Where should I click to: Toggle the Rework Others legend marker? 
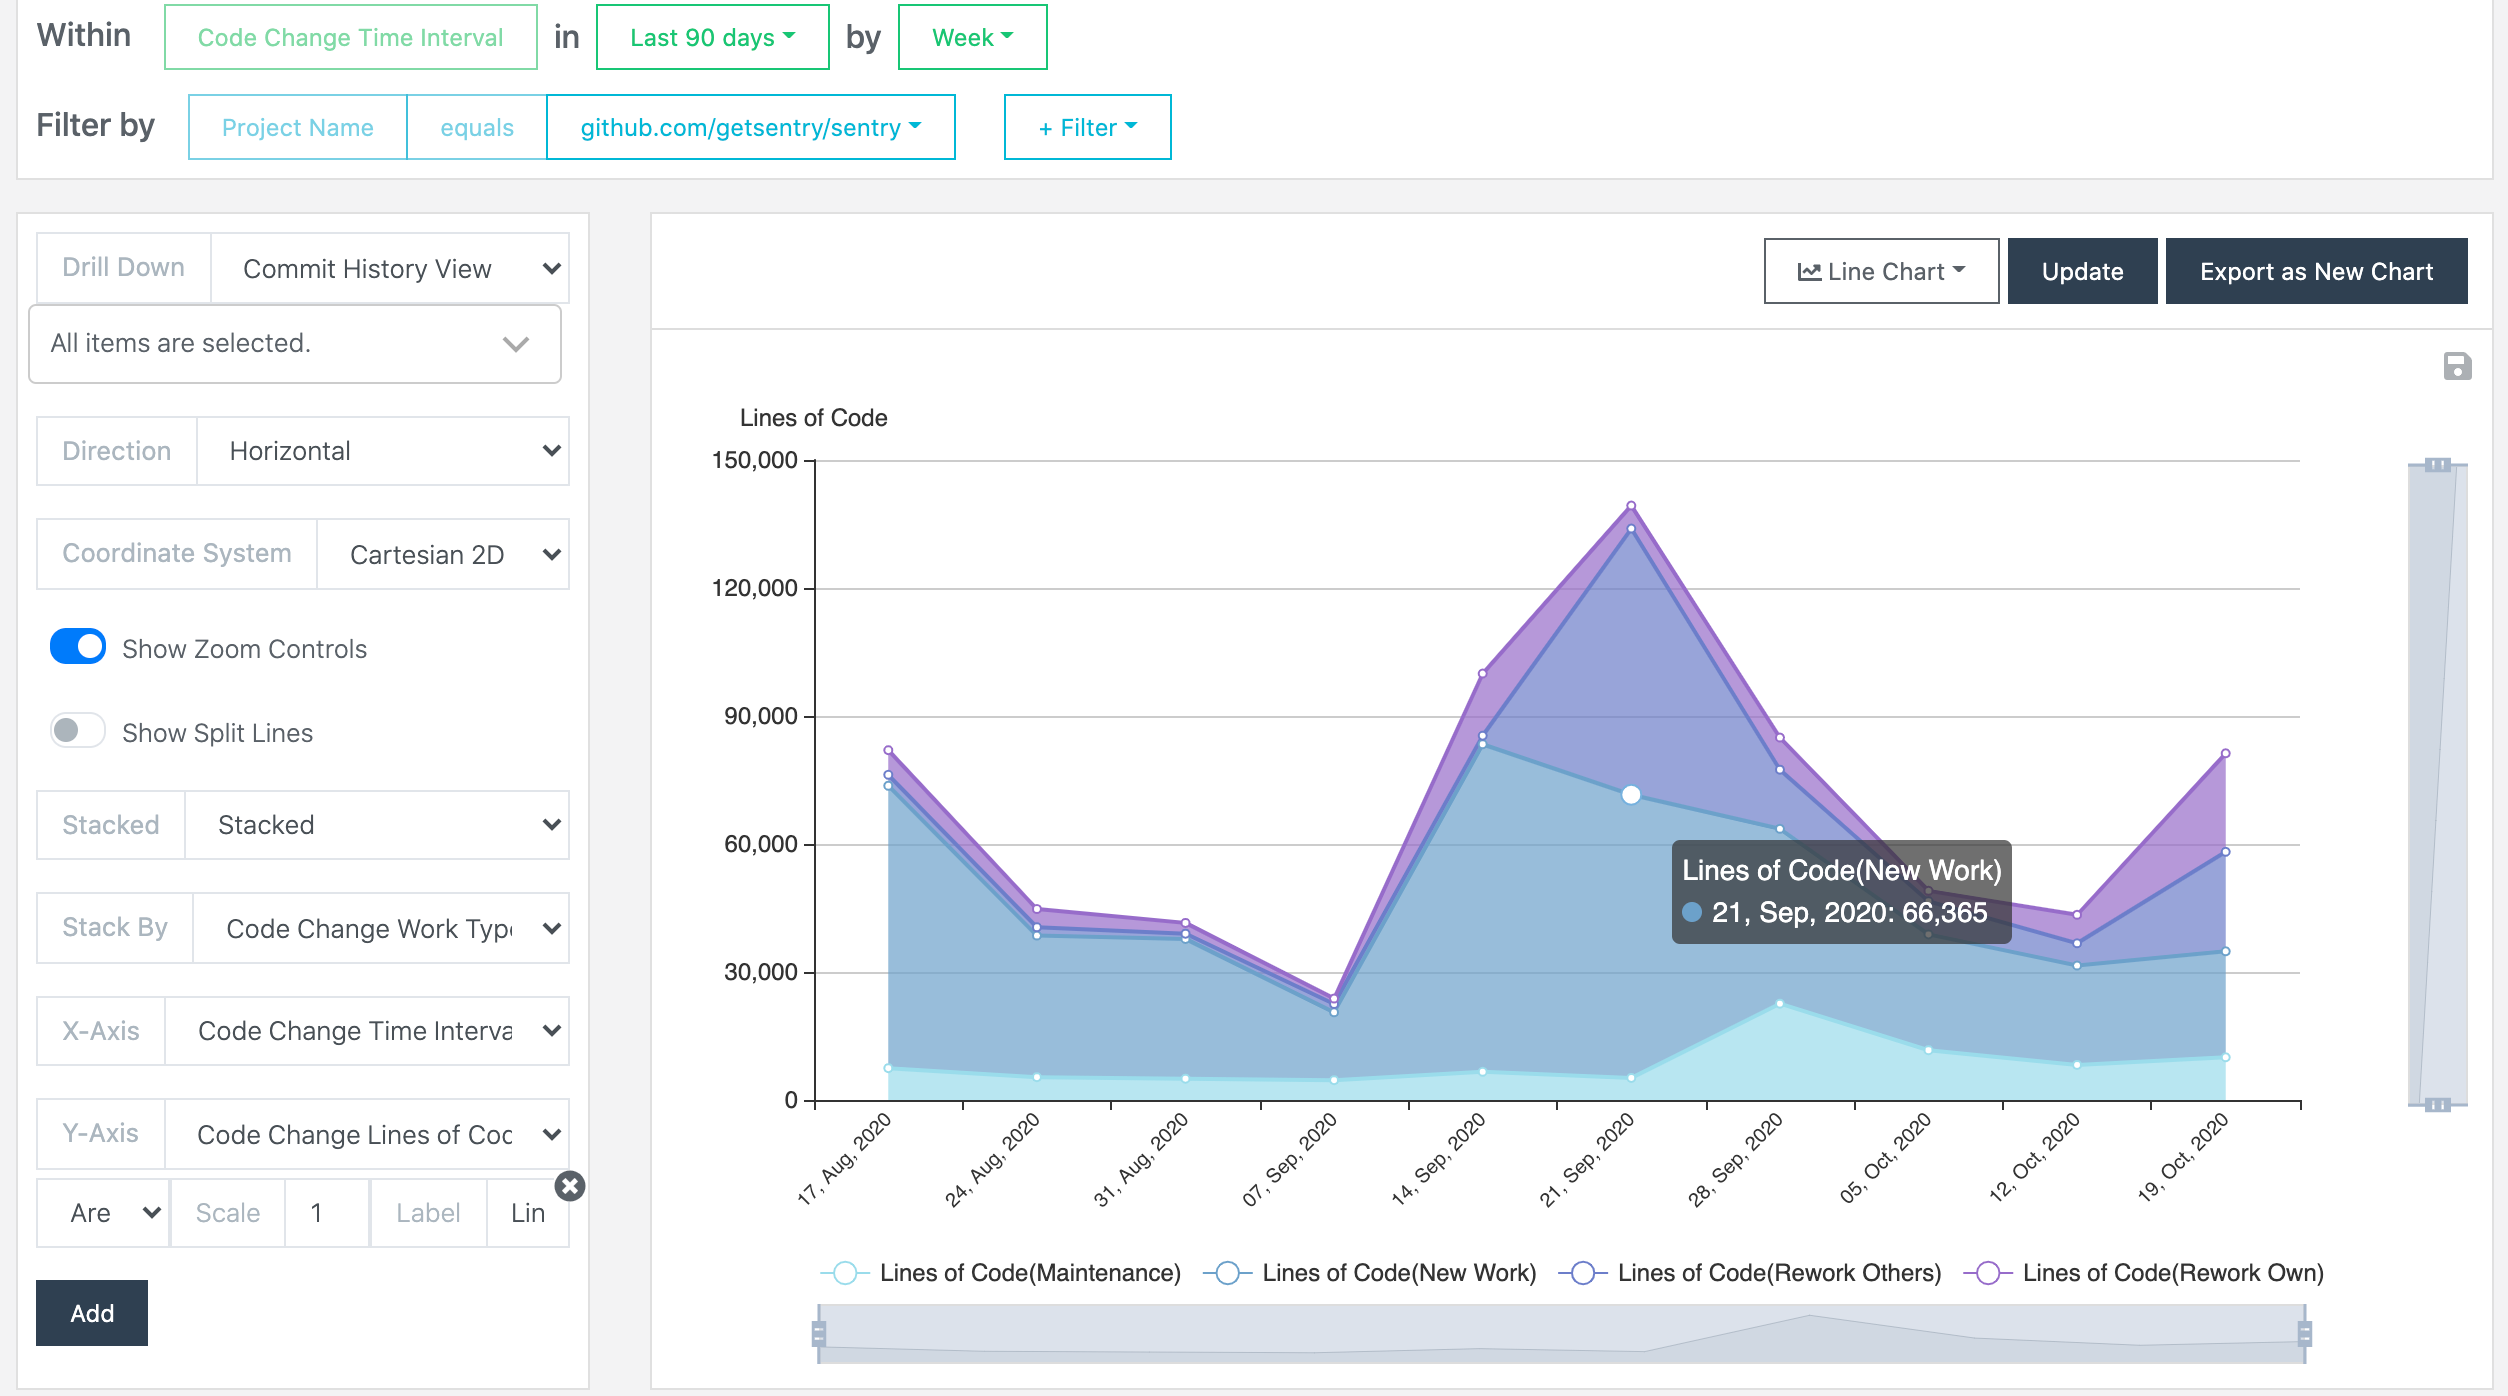pyautogui.click(x=1583, y=1273)
